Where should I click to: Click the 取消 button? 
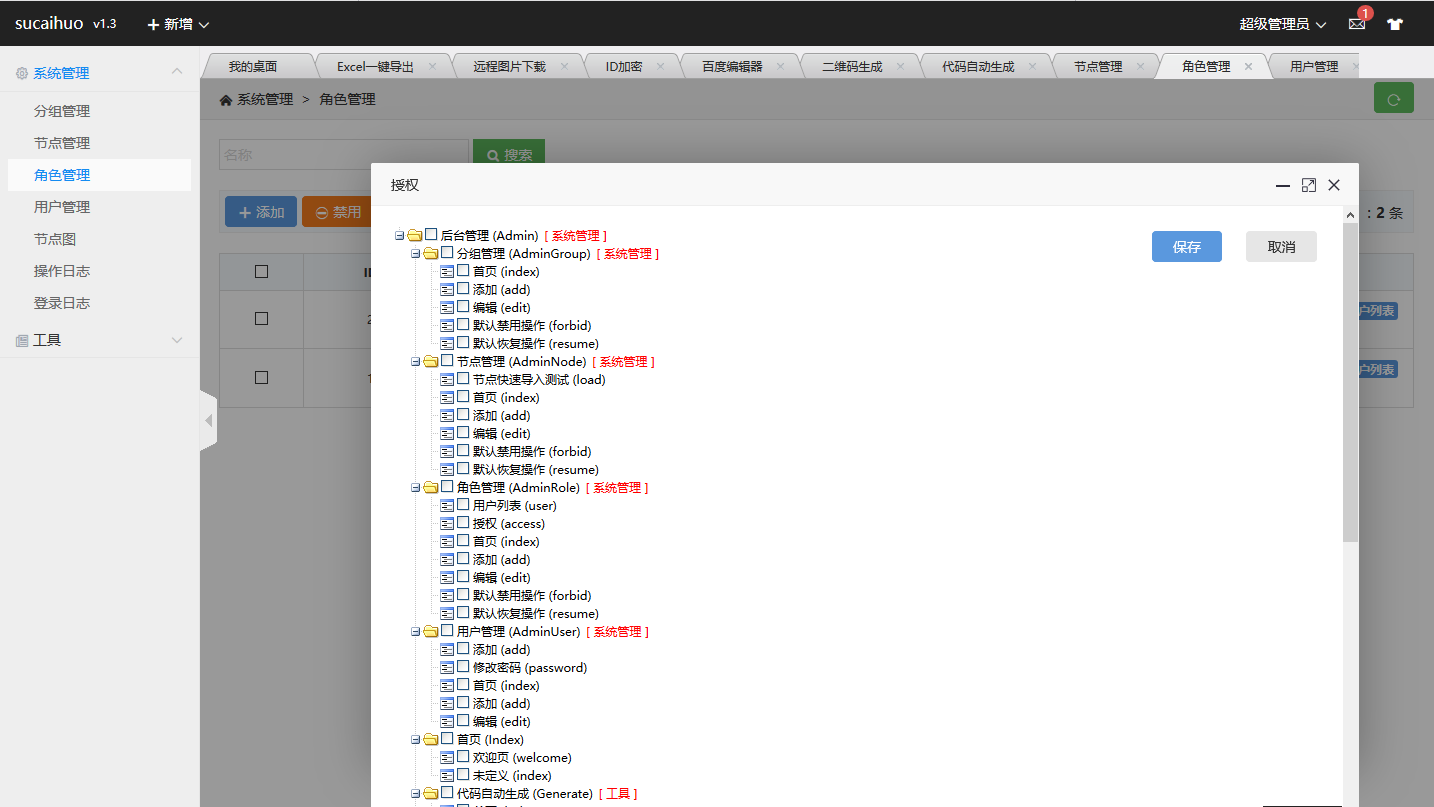pos(1281,247)
